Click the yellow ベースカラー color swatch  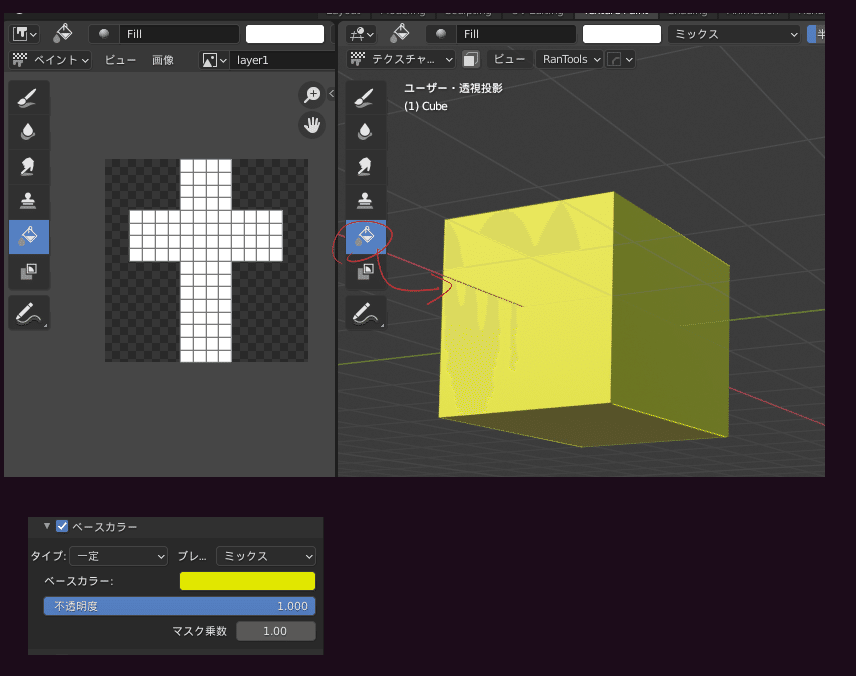coord(247,581)
